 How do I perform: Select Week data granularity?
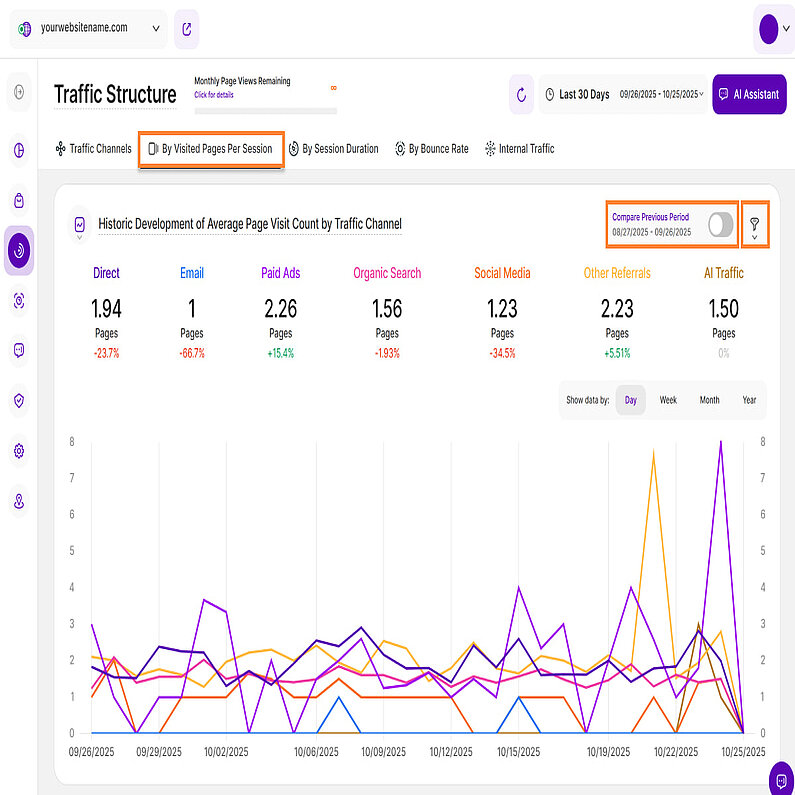click(668, 400)
